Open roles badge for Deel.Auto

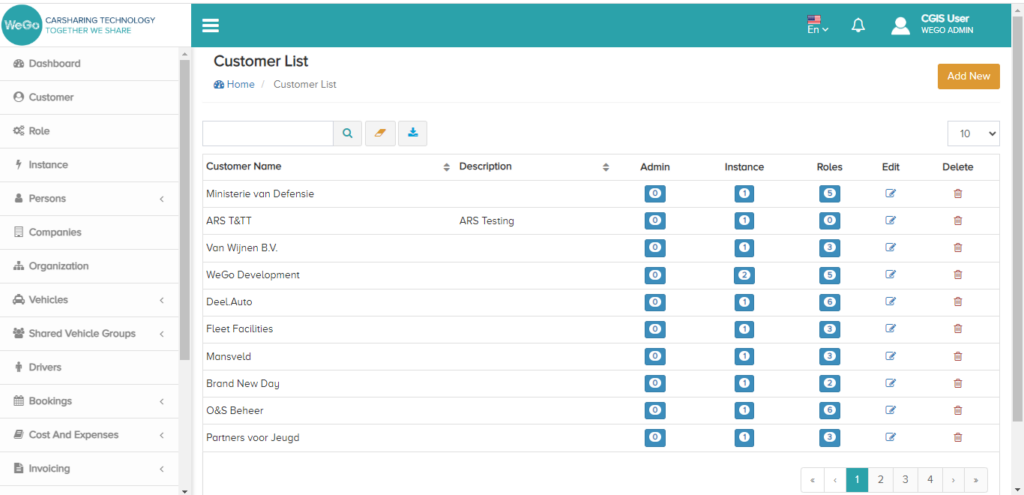point(829,302)
